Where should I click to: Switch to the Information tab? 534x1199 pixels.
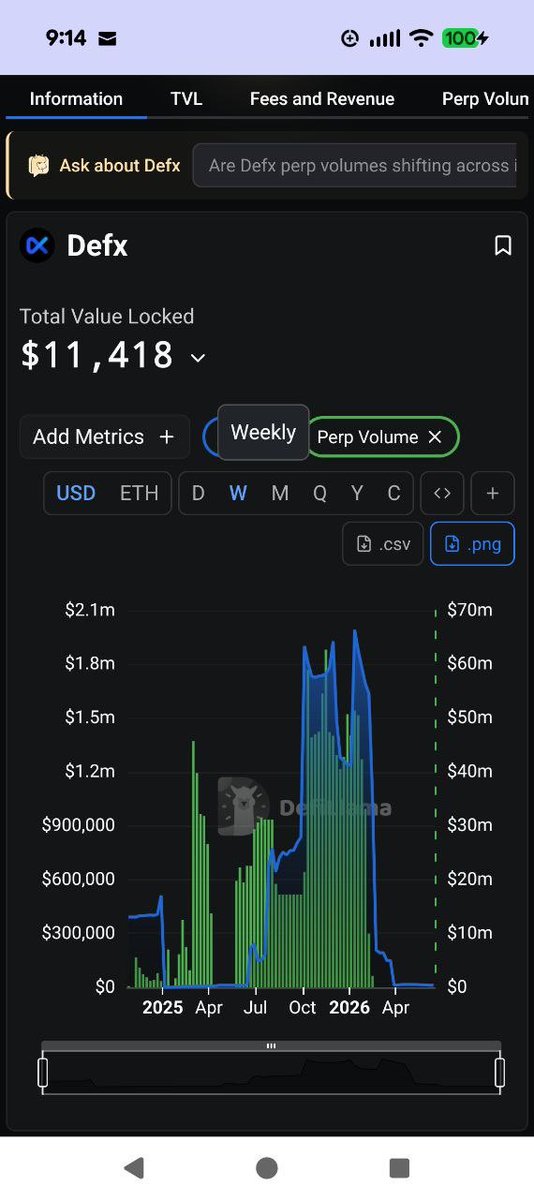(76, 99)
